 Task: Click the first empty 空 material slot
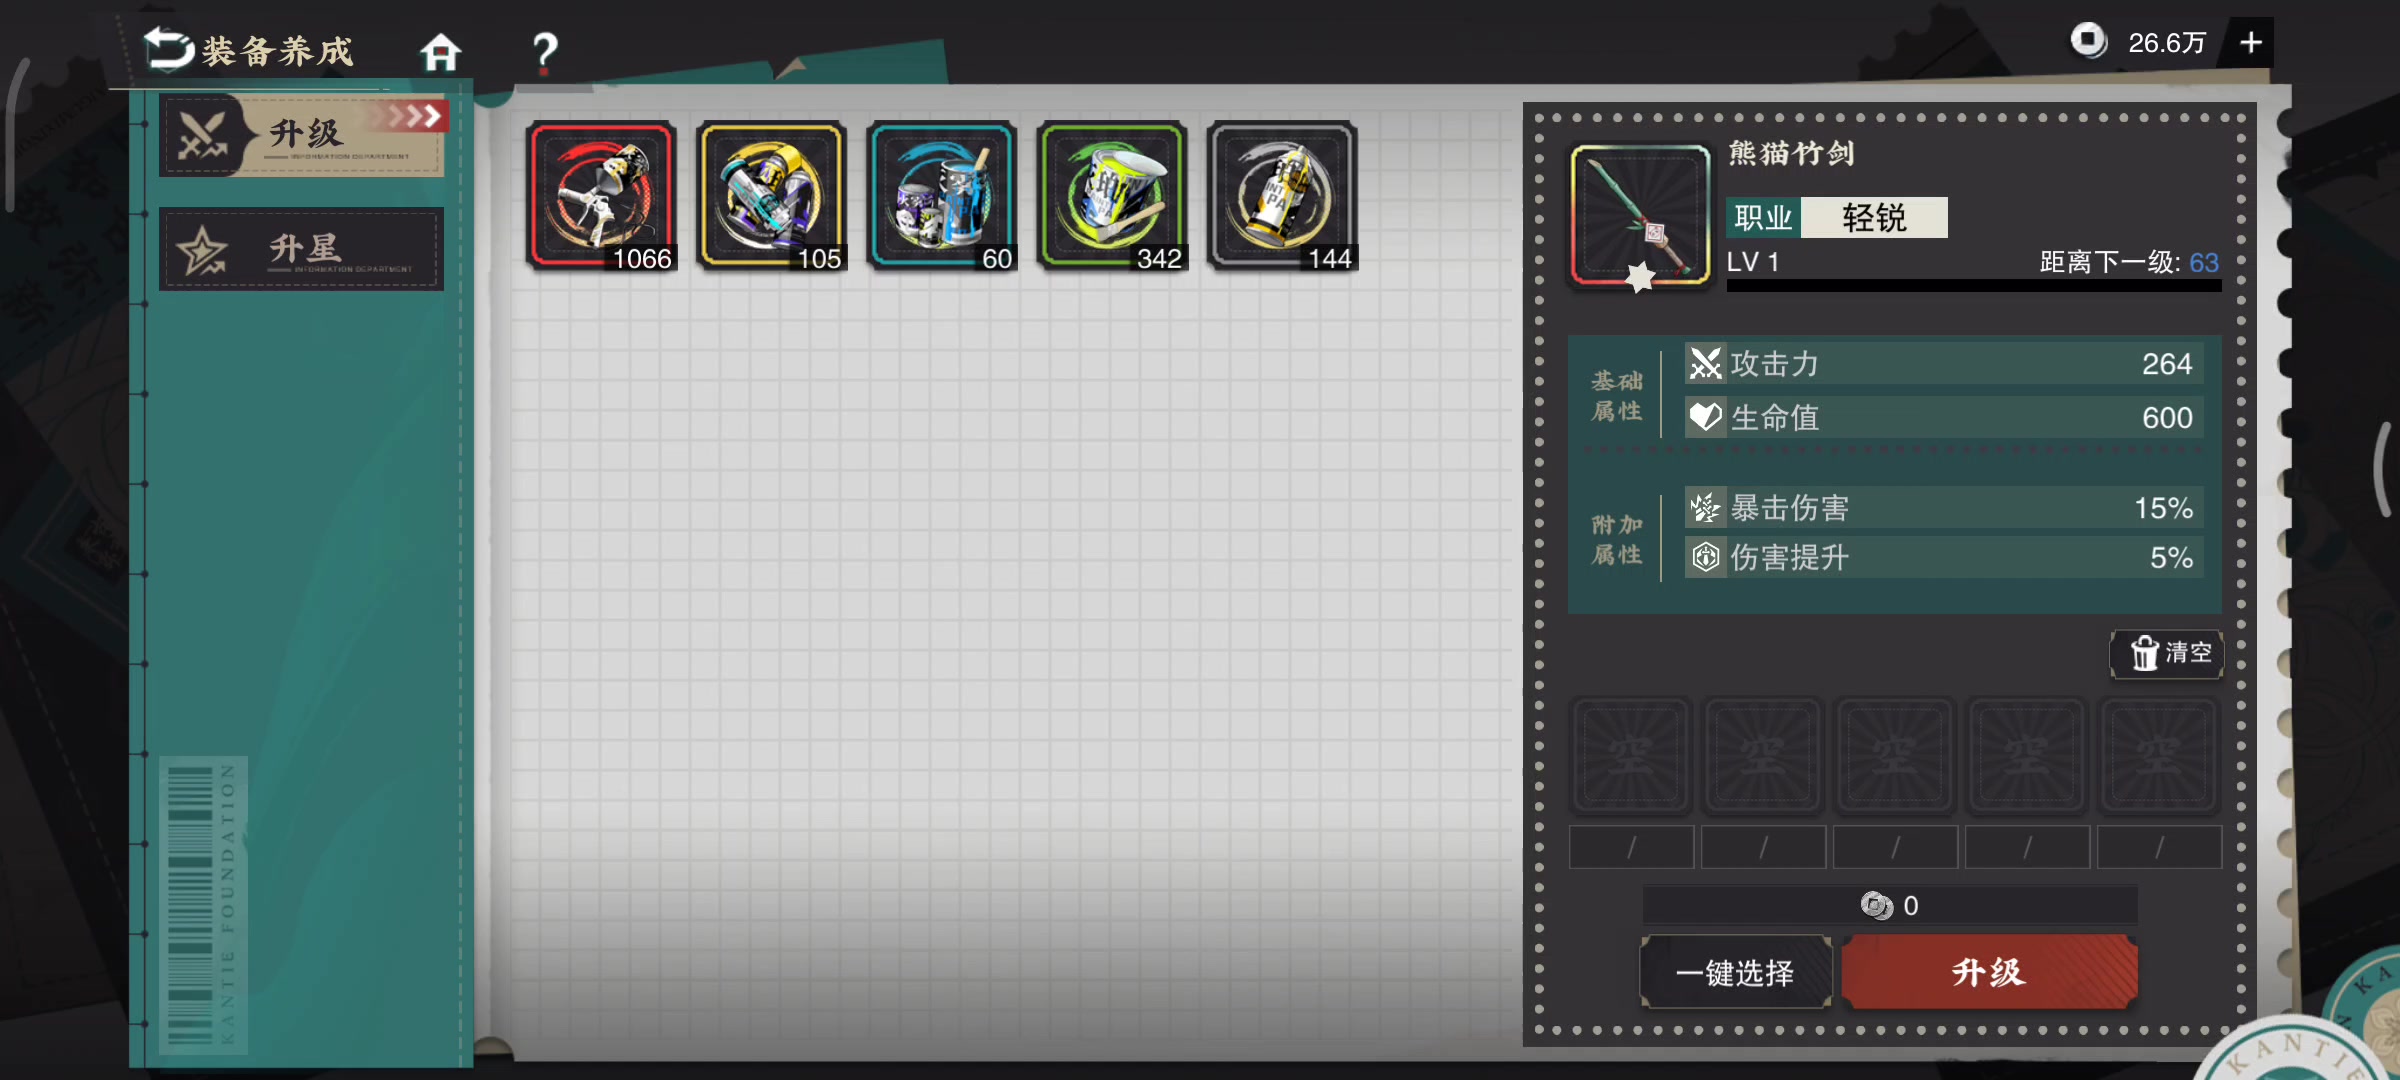tap(1631, 756)
